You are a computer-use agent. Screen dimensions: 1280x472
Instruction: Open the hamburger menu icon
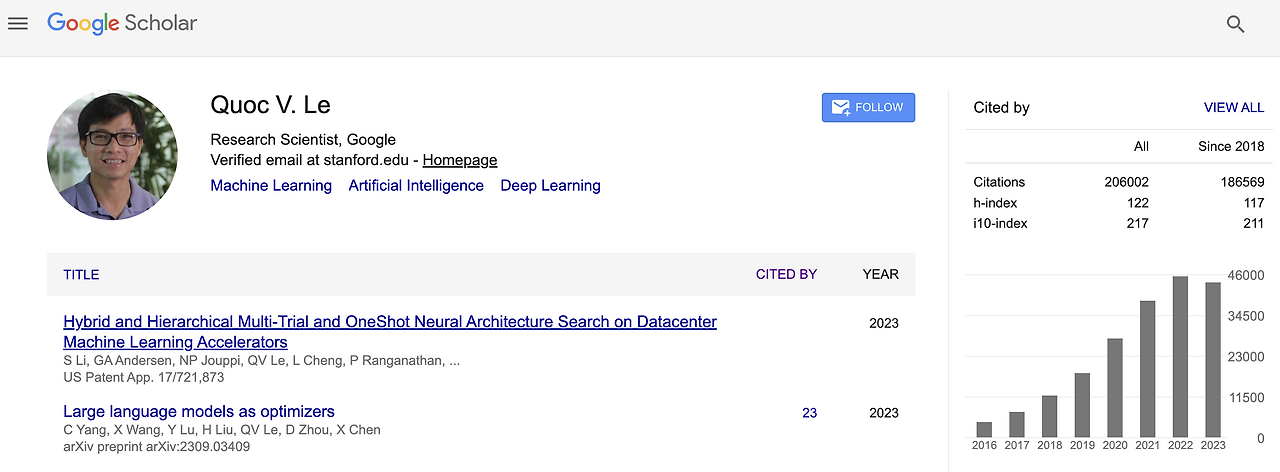point(18,23)
